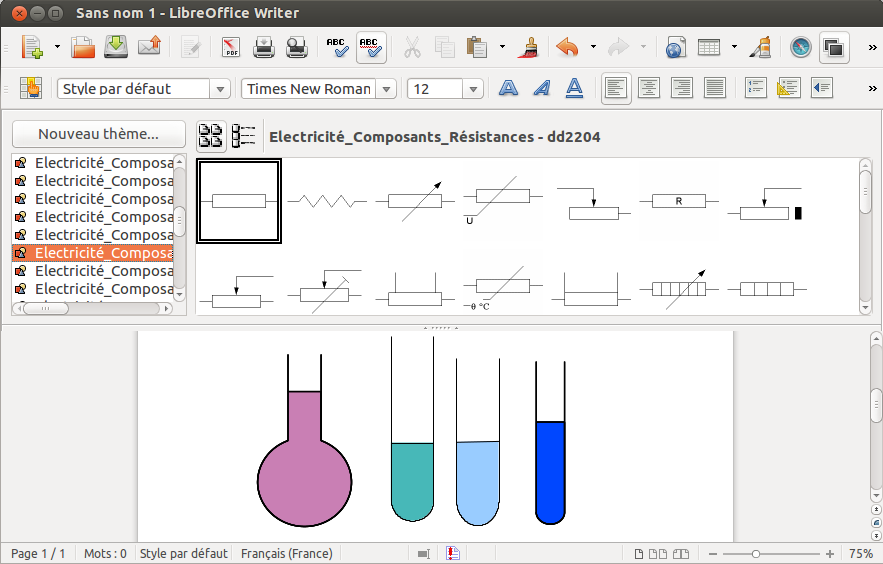Click the Times New Roman font name field
The width and height of the screenshot is (883, 564).
(x=309, y=89)
